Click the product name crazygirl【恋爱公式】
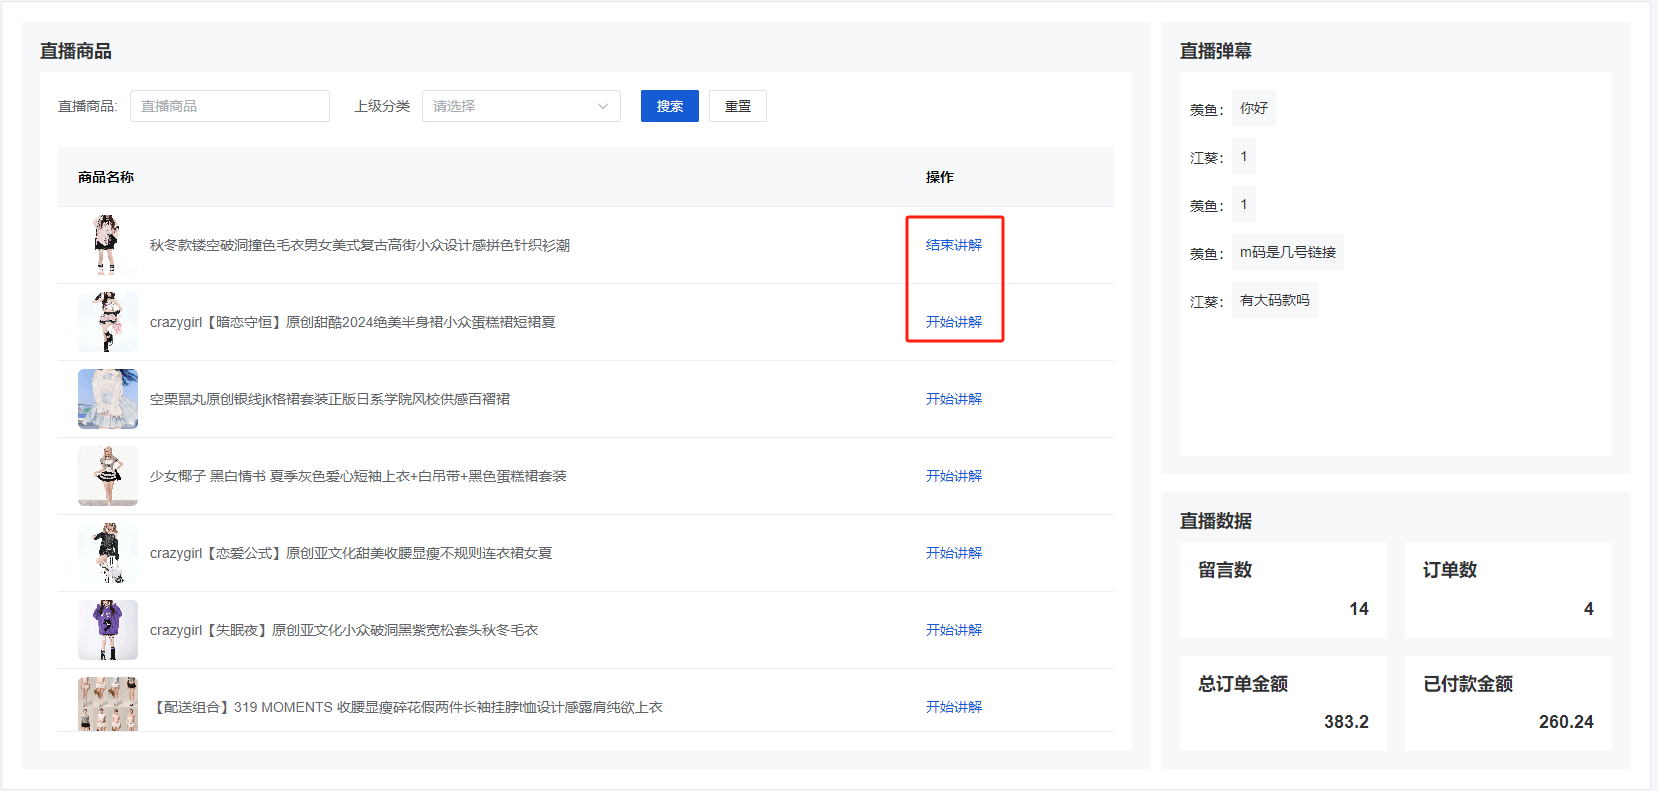The height and width of the screenshot is (791, 1658). (351, 553)
